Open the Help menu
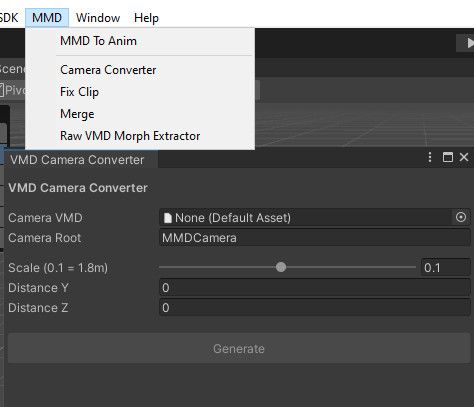Screen dimensions: 474x407 [146, 18]
